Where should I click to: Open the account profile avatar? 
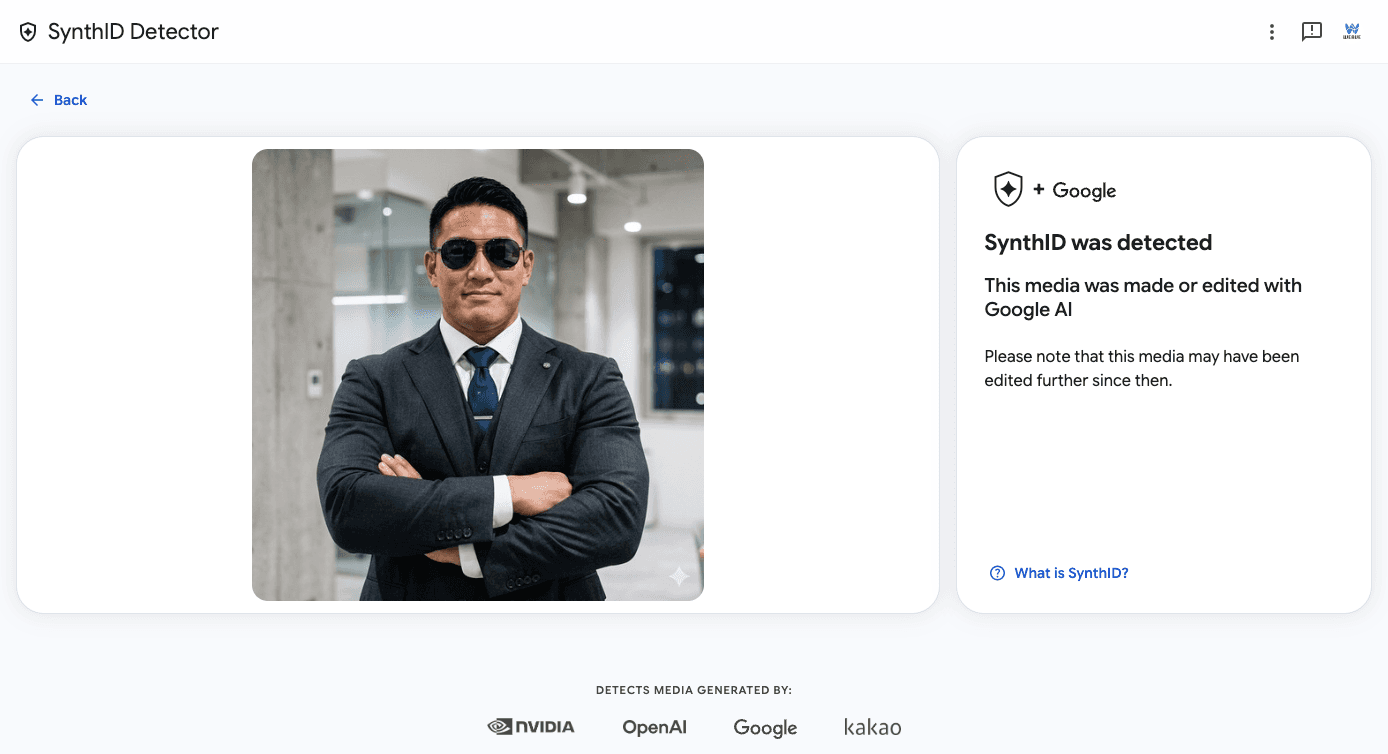[x=1352, y=32]
